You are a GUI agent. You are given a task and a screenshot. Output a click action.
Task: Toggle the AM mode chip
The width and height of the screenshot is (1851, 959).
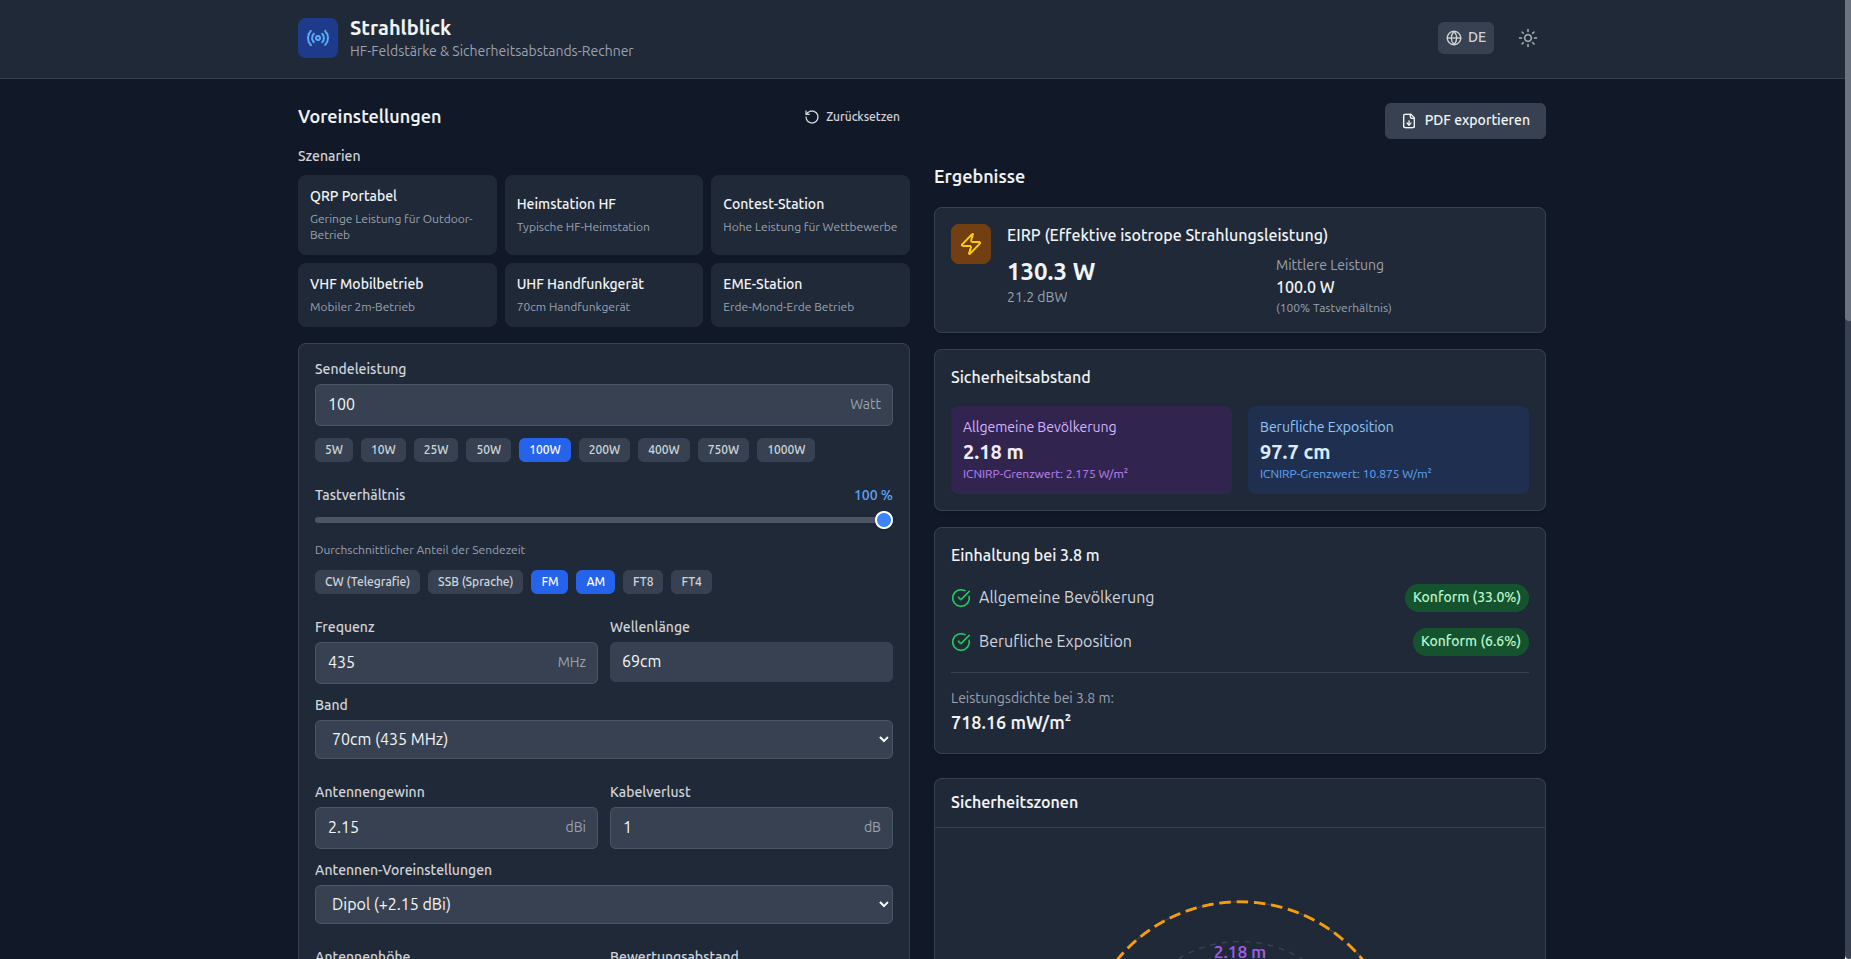point(595,582)
